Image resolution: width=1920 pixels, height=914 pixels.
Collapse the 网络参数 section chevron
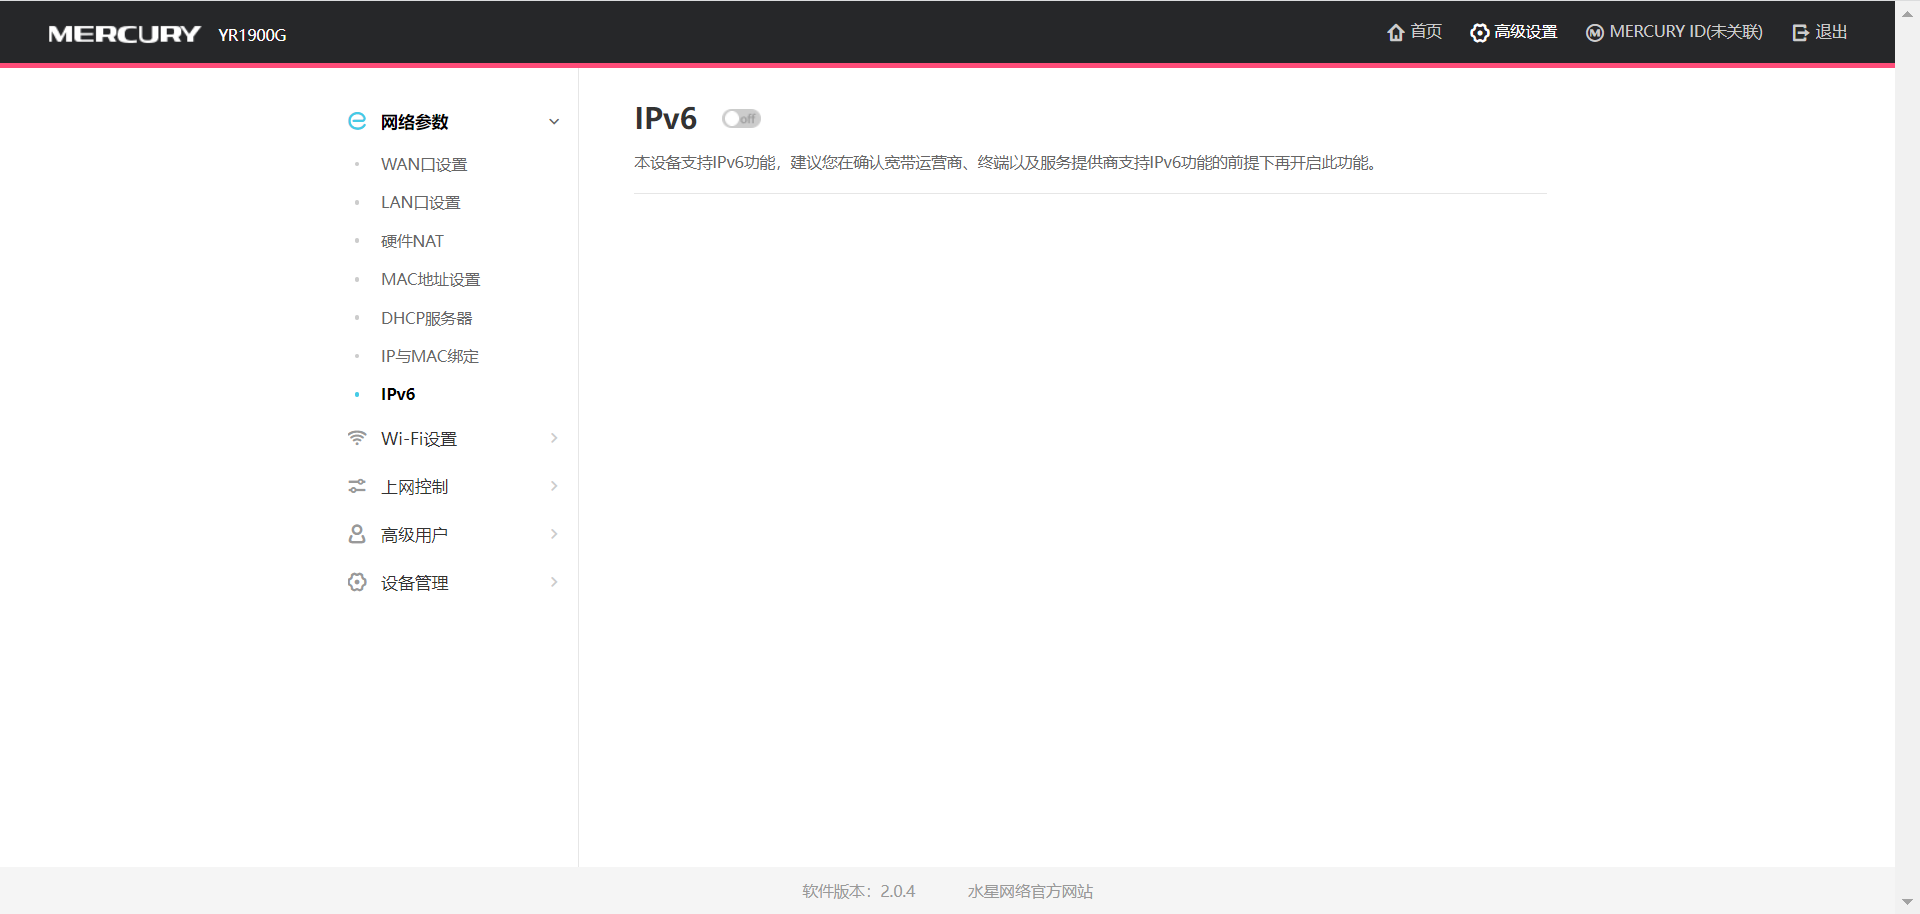click(554, 120)
